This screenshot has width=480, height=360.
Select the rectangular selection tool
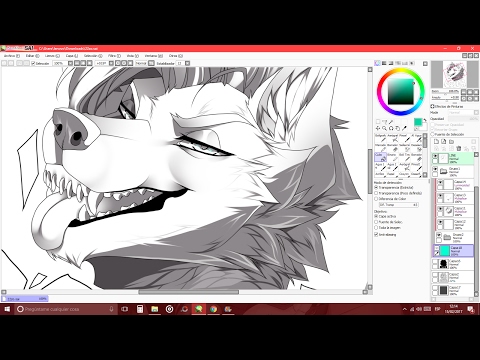(378, 122)
